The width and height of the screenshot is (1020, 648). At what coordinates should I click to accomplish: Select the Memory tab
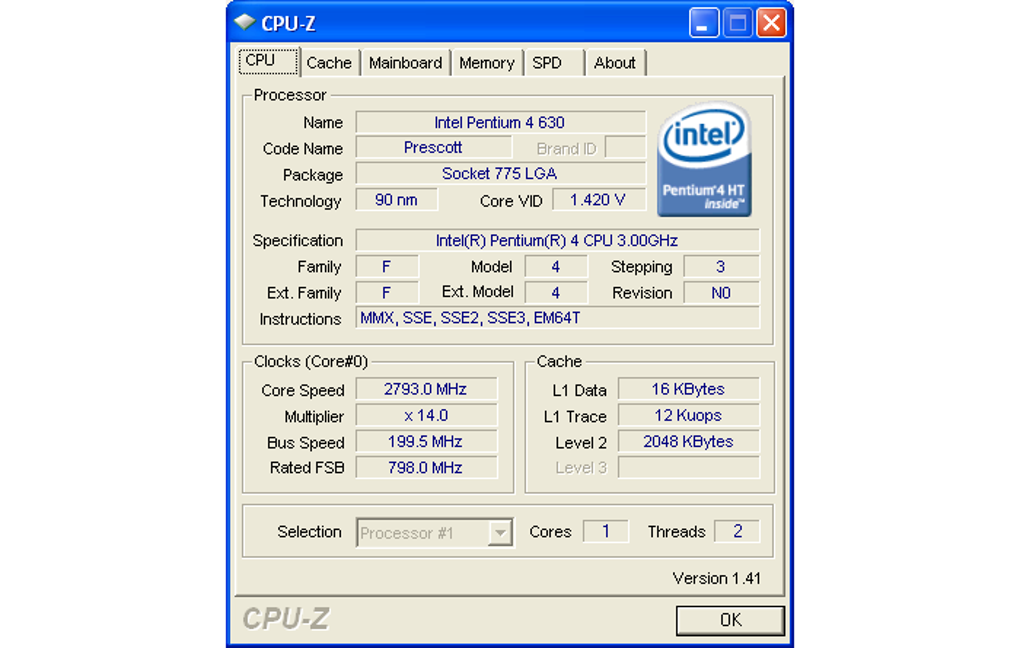[487, 63]
